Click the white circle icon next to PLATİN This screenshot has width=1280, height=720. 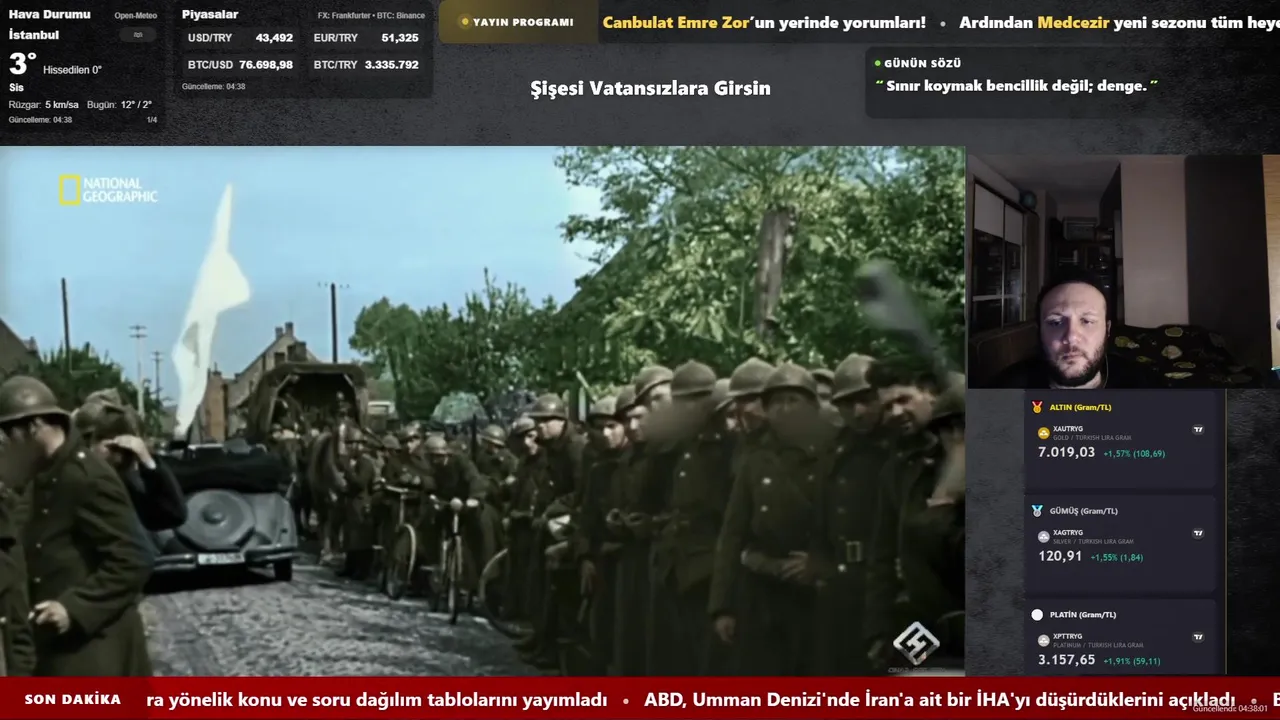pos(1037,615)
